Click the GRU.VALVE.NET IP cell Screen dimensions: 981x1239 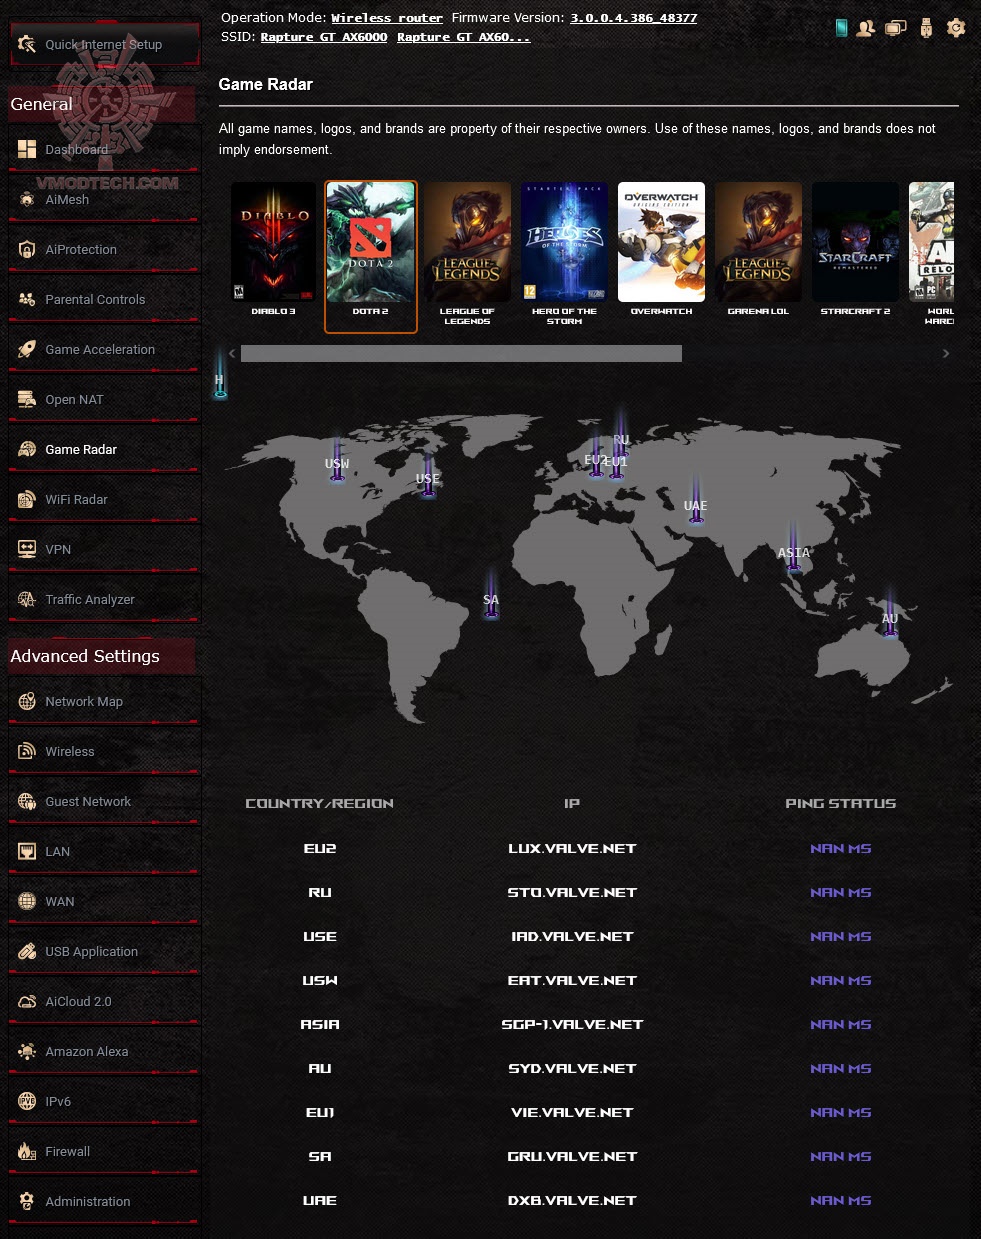coord(572,1156)
